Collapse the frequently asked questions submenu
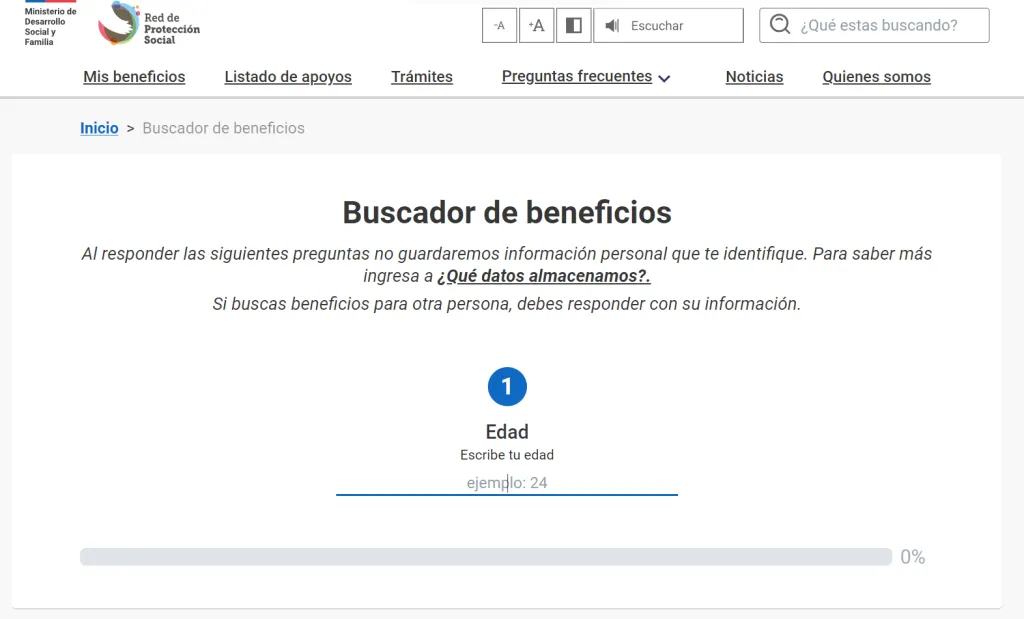The width and height of the screenshot is (1024, 619). tap(664, 77)
